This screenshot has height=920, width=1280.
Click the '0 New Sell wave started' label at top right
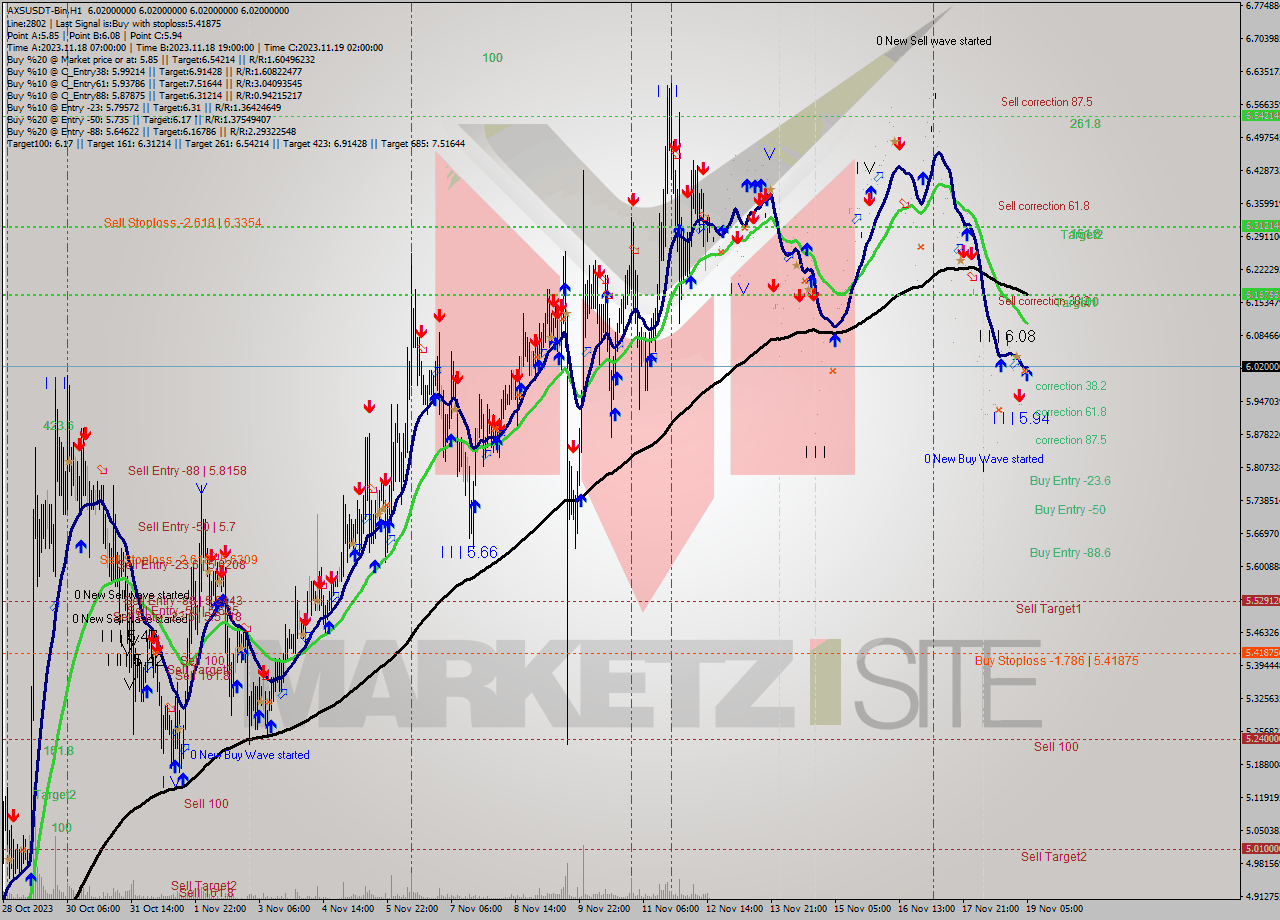934,41
